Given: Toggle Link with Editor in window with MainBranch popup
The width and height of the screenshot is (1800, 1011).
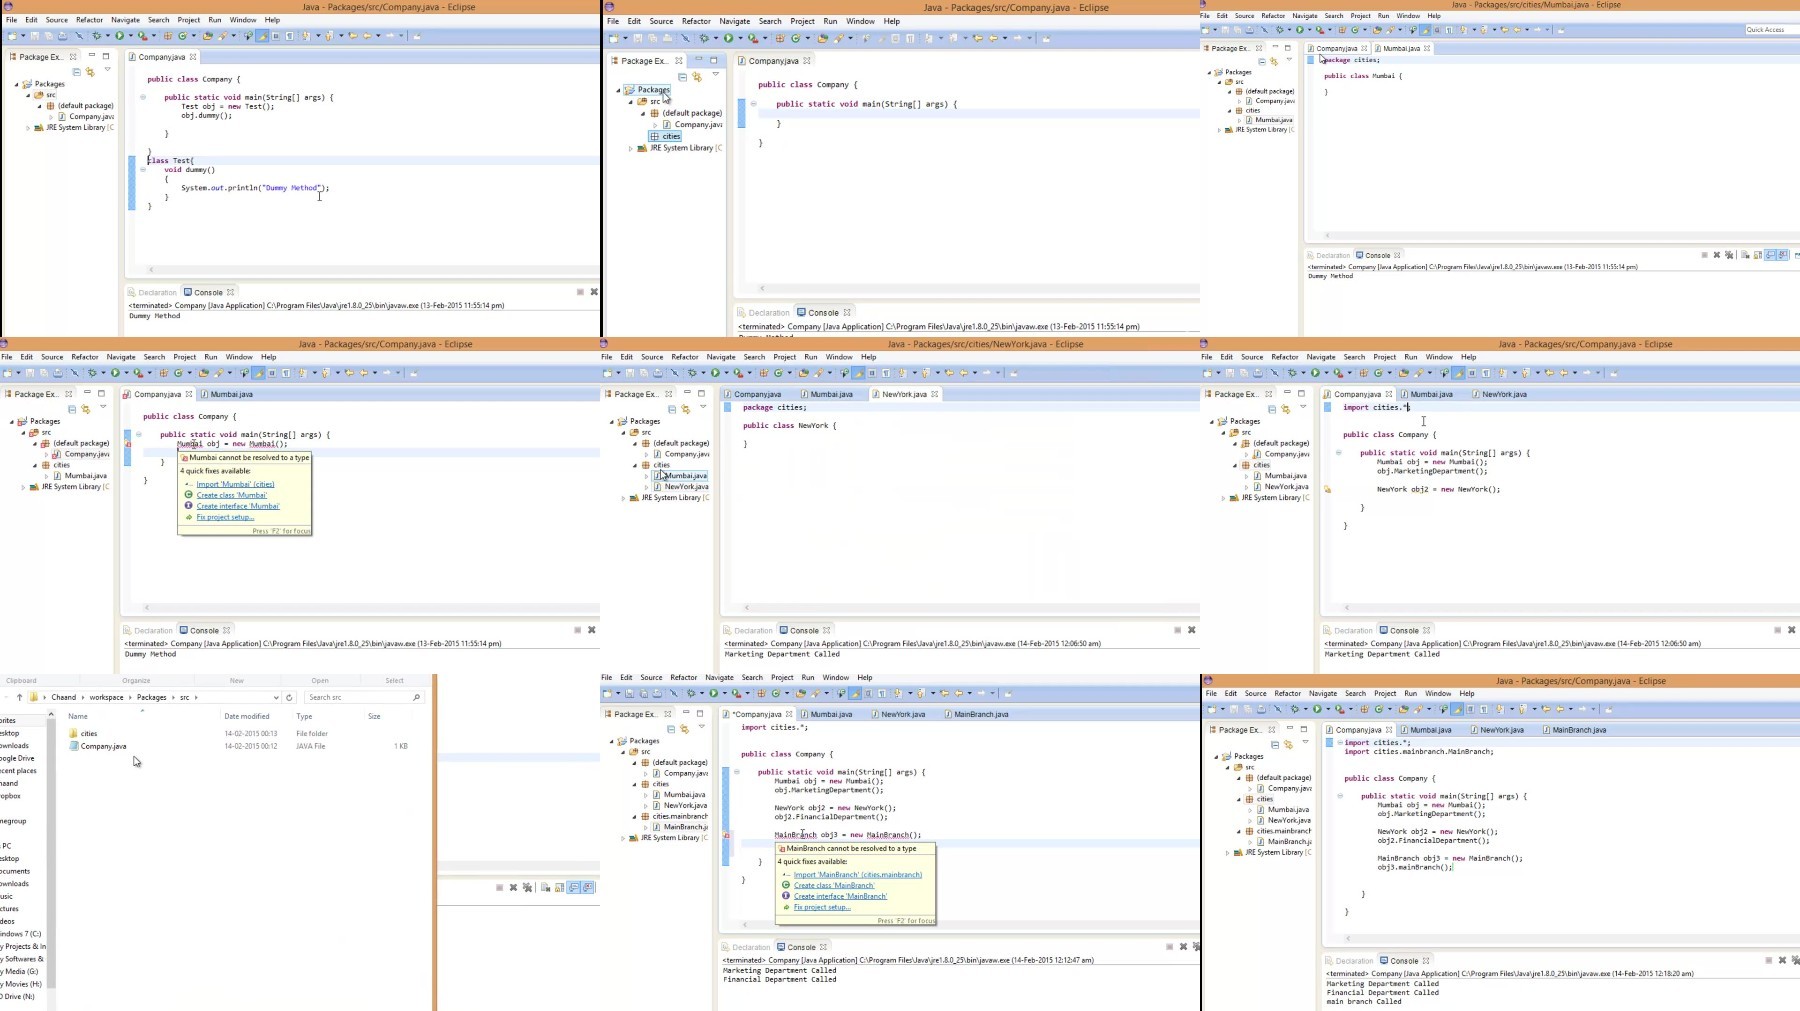Looking at the screenshot, I should click(684, 729).
